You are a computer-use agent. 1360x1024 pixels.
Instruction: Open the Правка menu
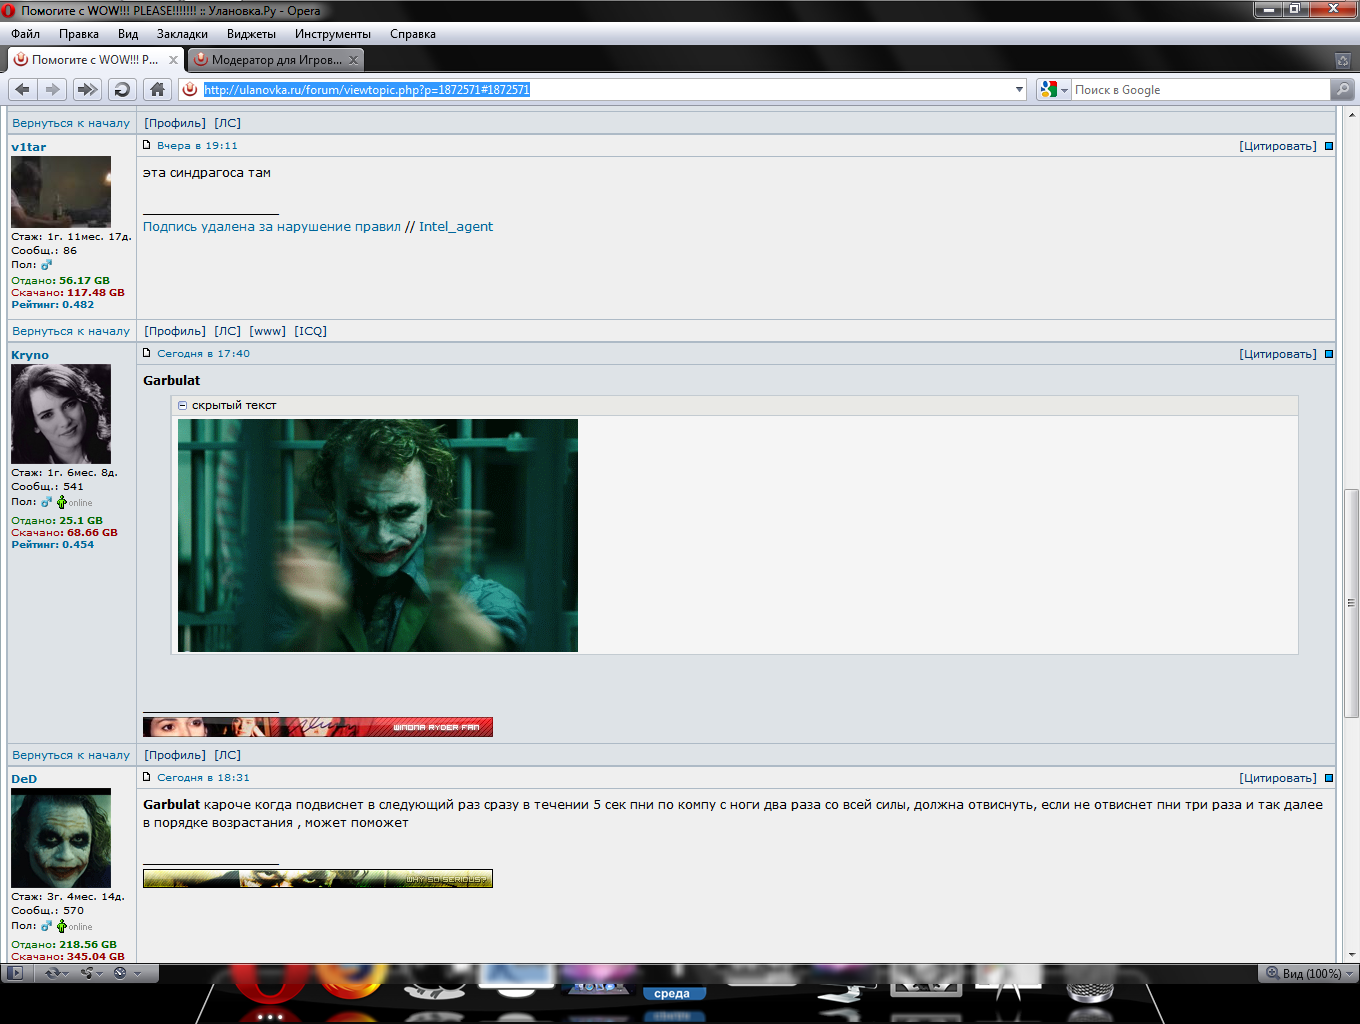click(79, 34)
